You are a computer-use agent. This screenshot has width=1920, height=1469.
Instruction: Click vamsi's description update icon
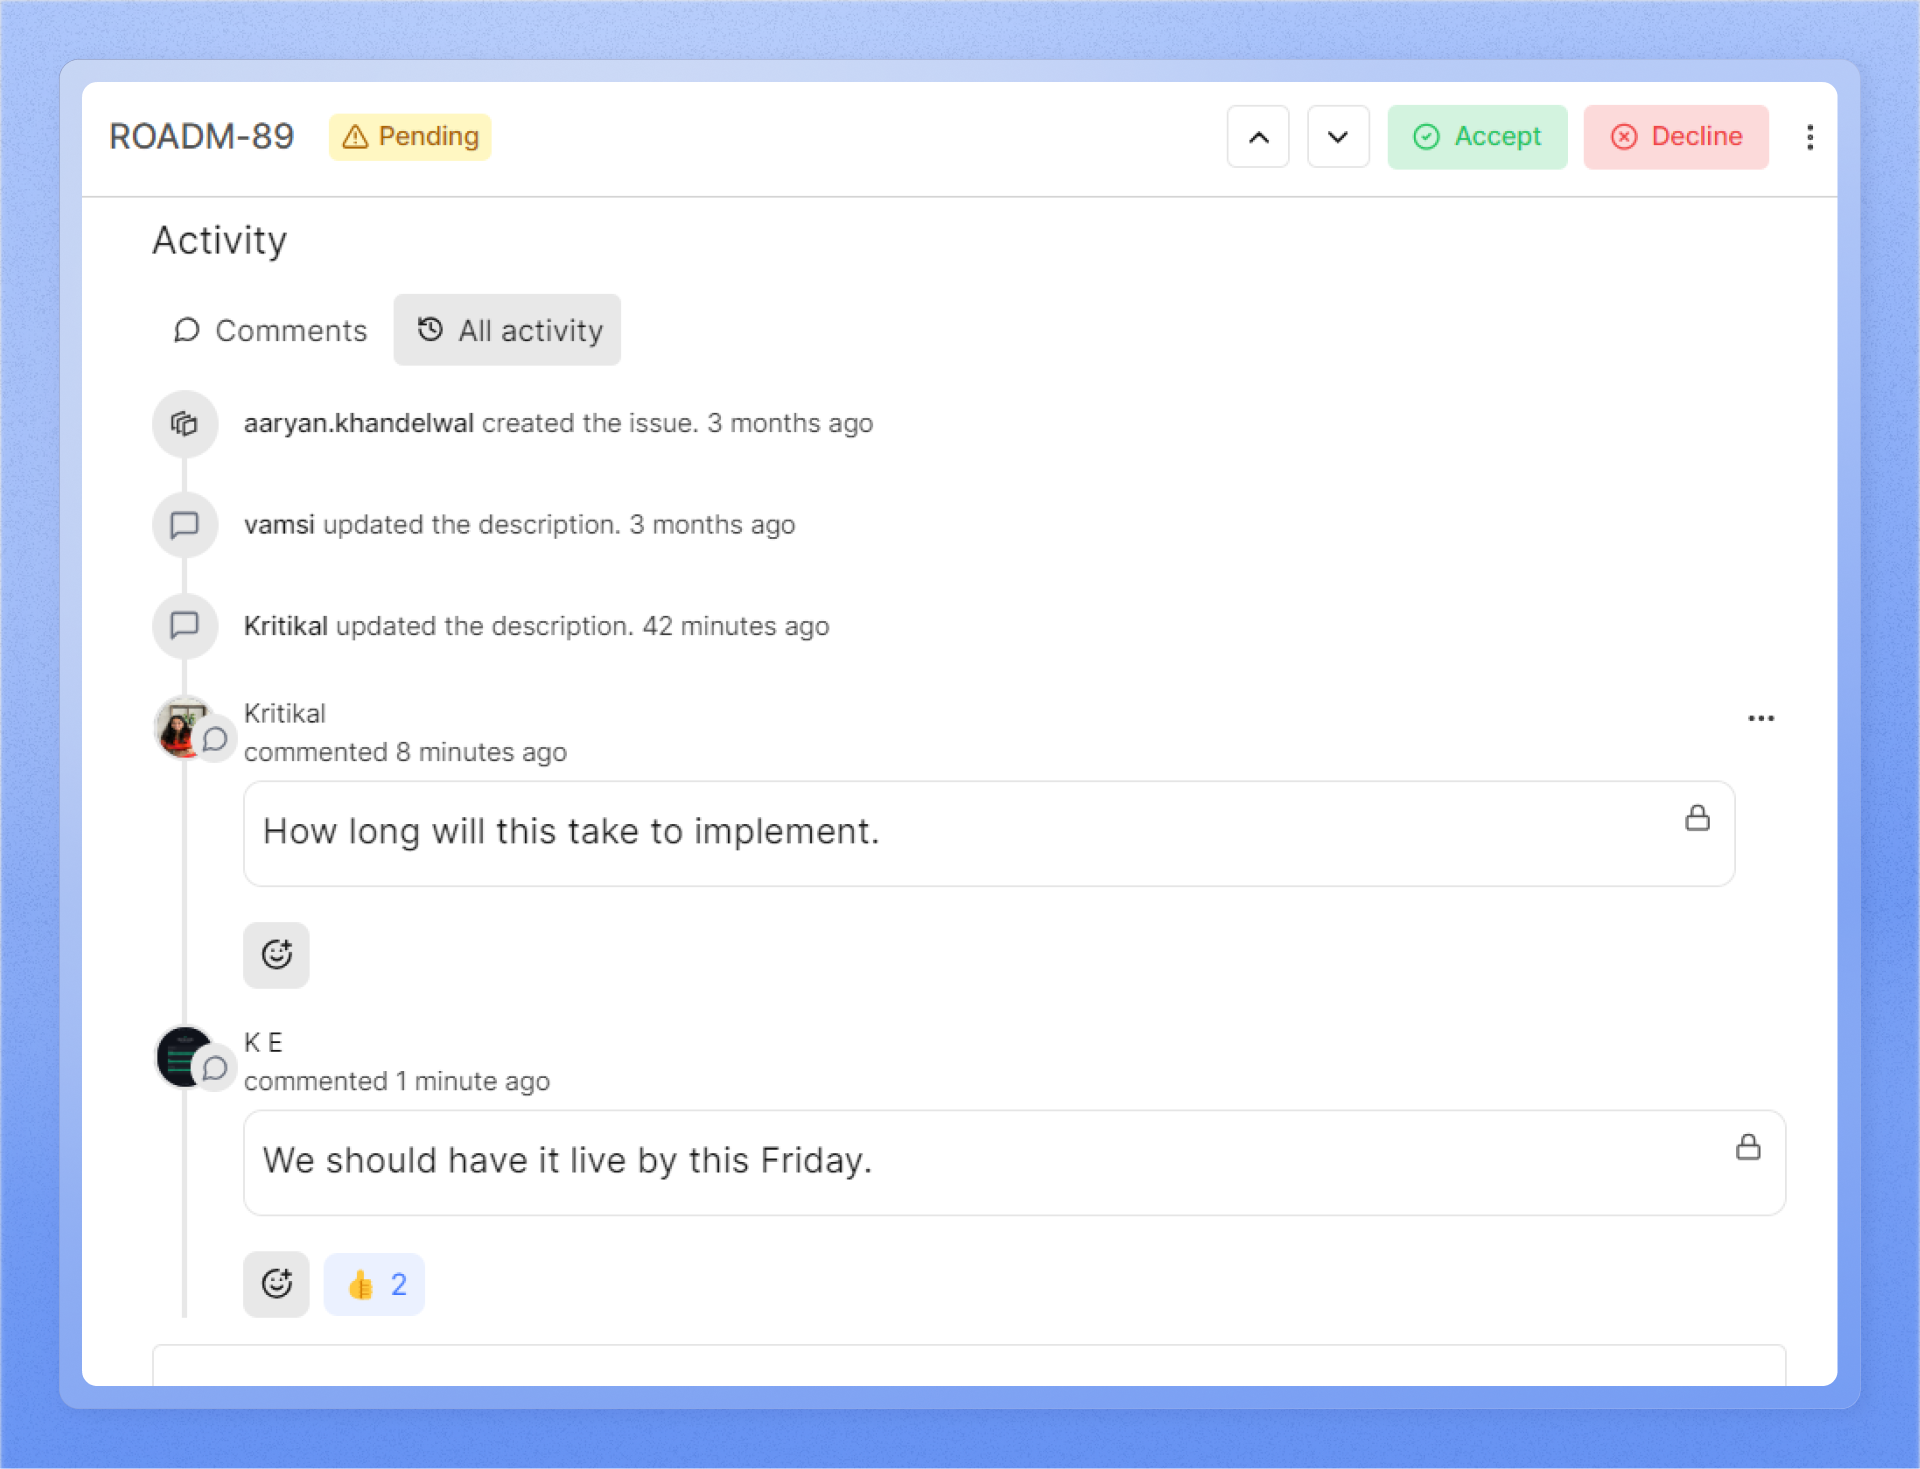click(185, 525)
